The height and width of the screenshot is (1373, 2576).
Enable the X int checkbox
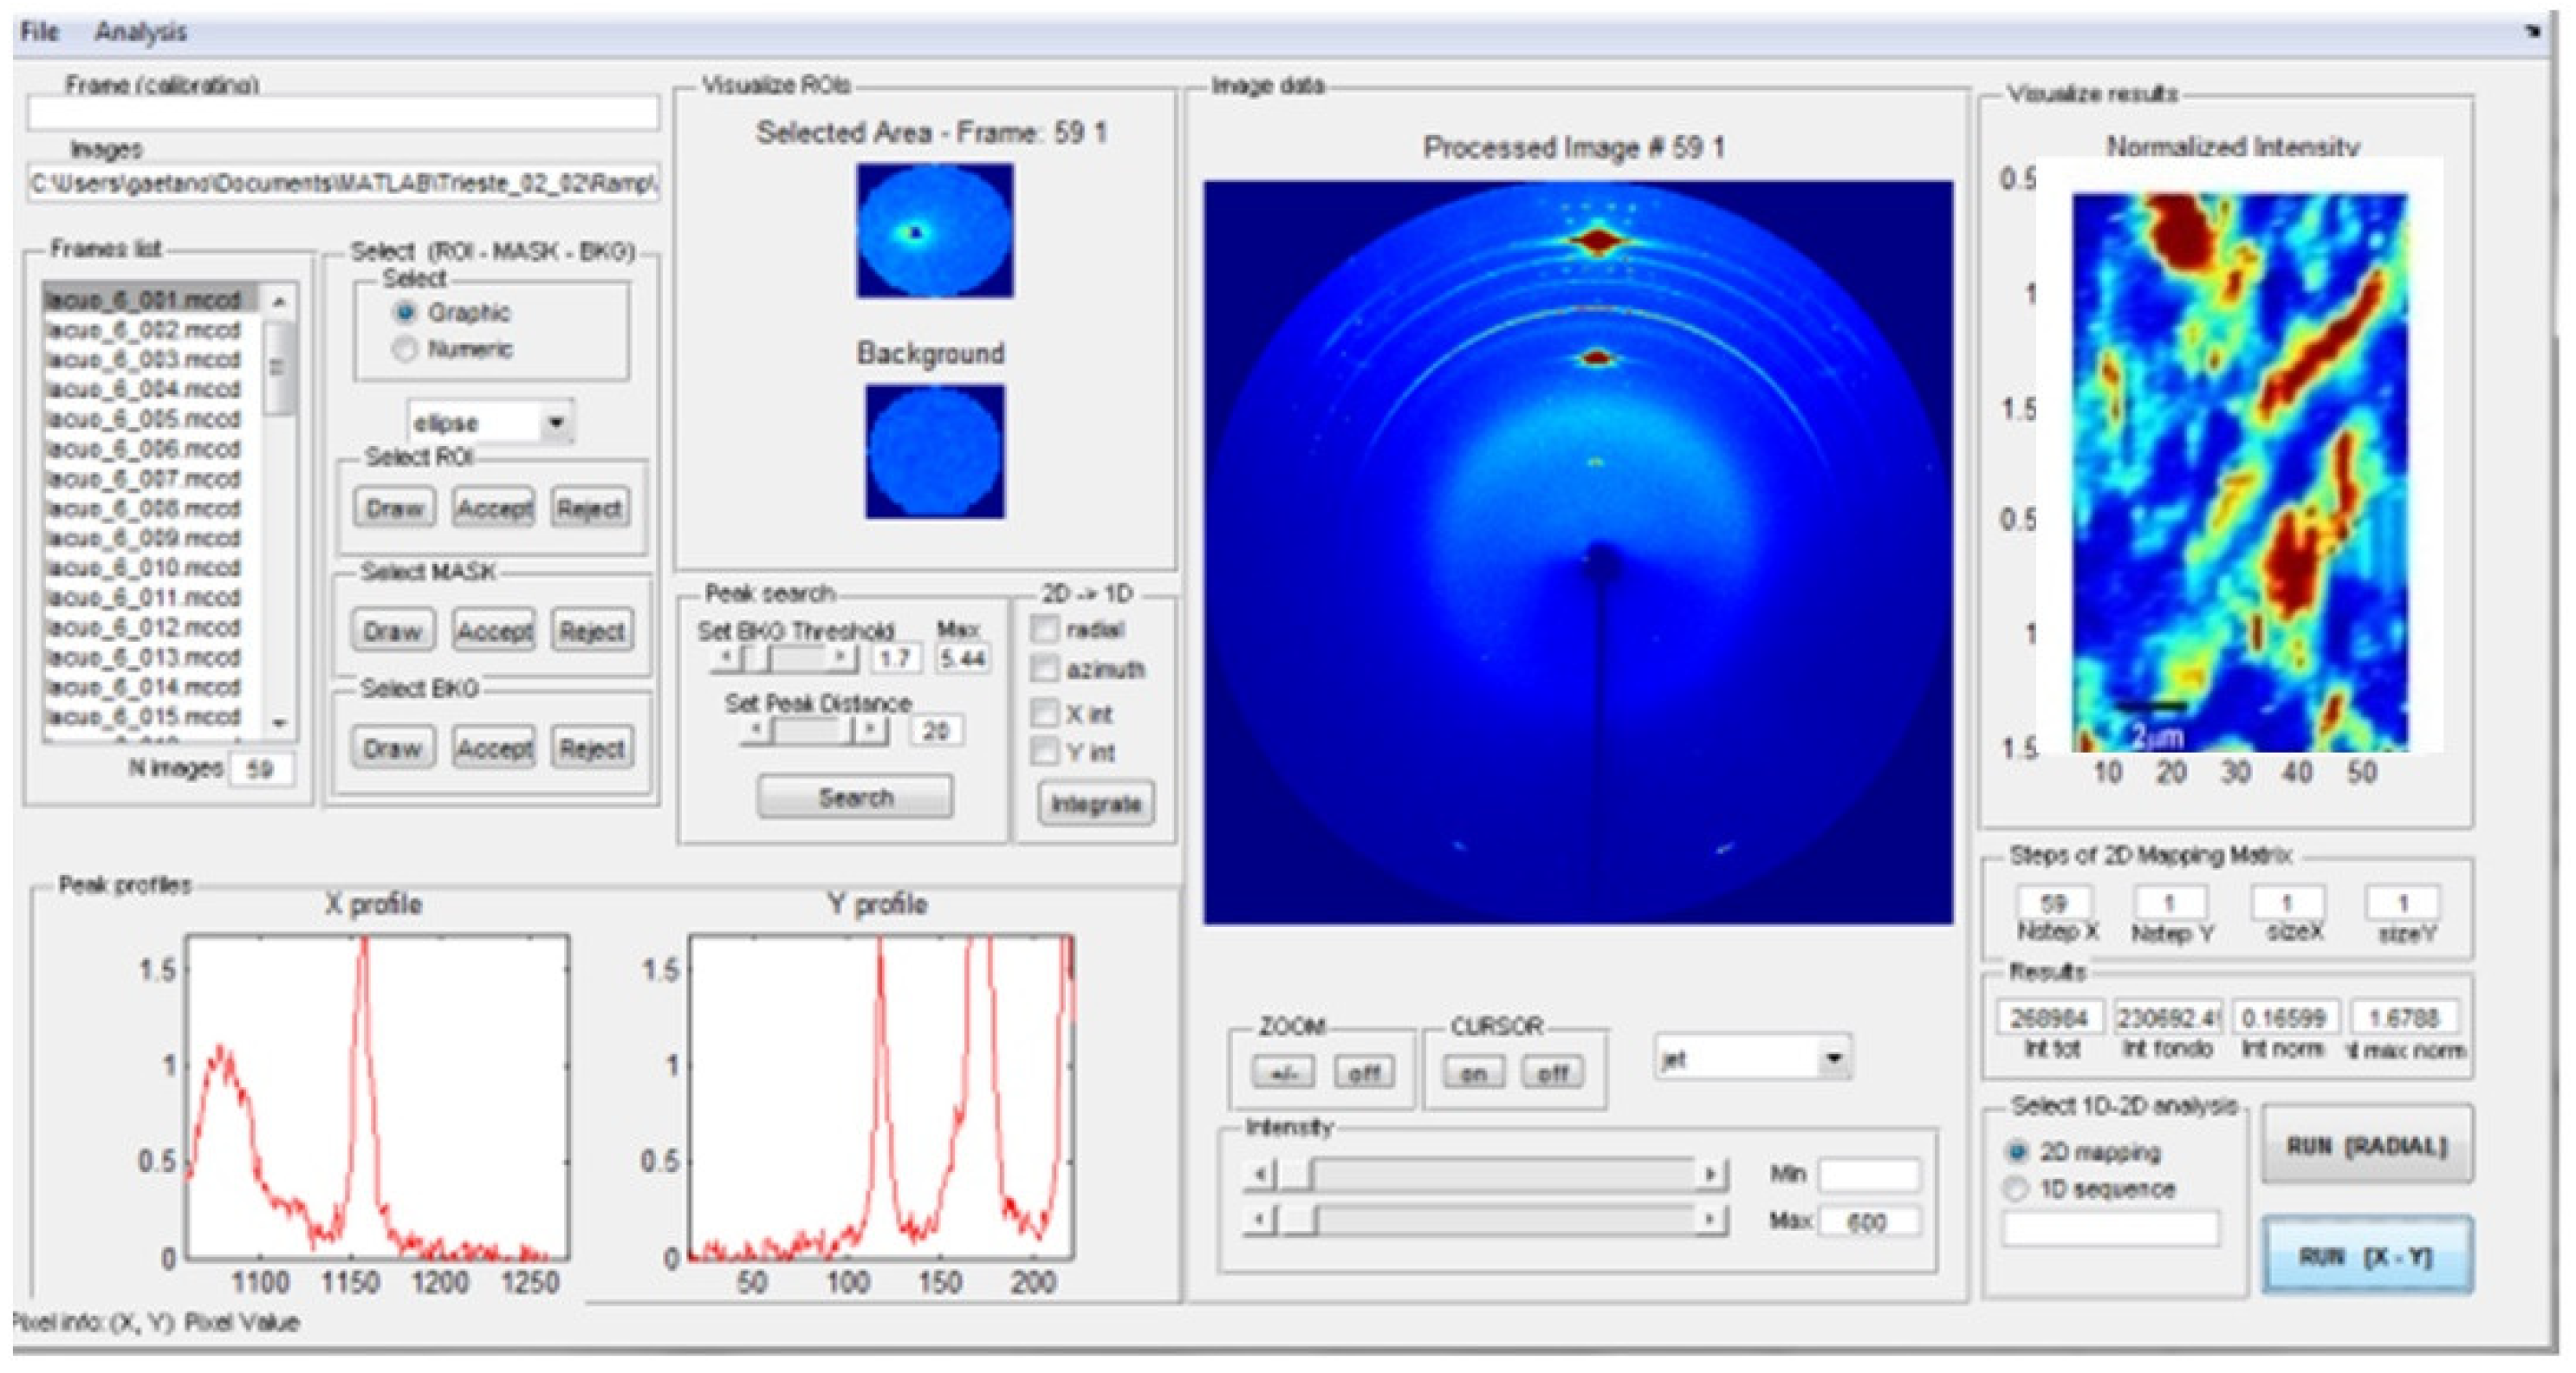[x=1044, y=713]
